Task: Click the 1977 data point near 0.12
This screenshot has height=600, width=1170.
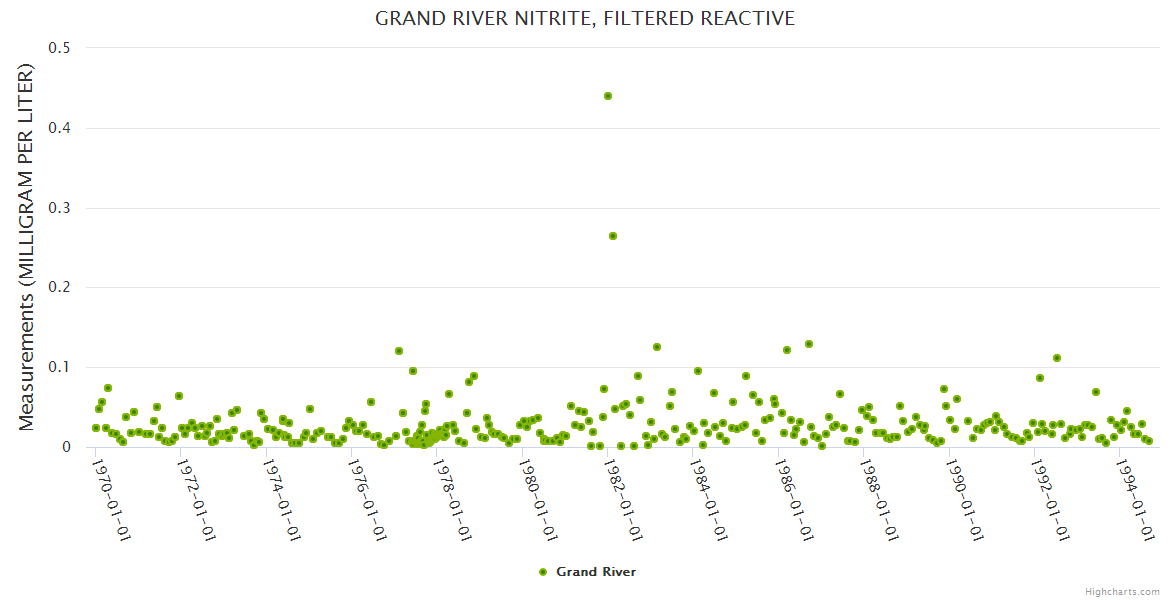Action: (399, 351)
